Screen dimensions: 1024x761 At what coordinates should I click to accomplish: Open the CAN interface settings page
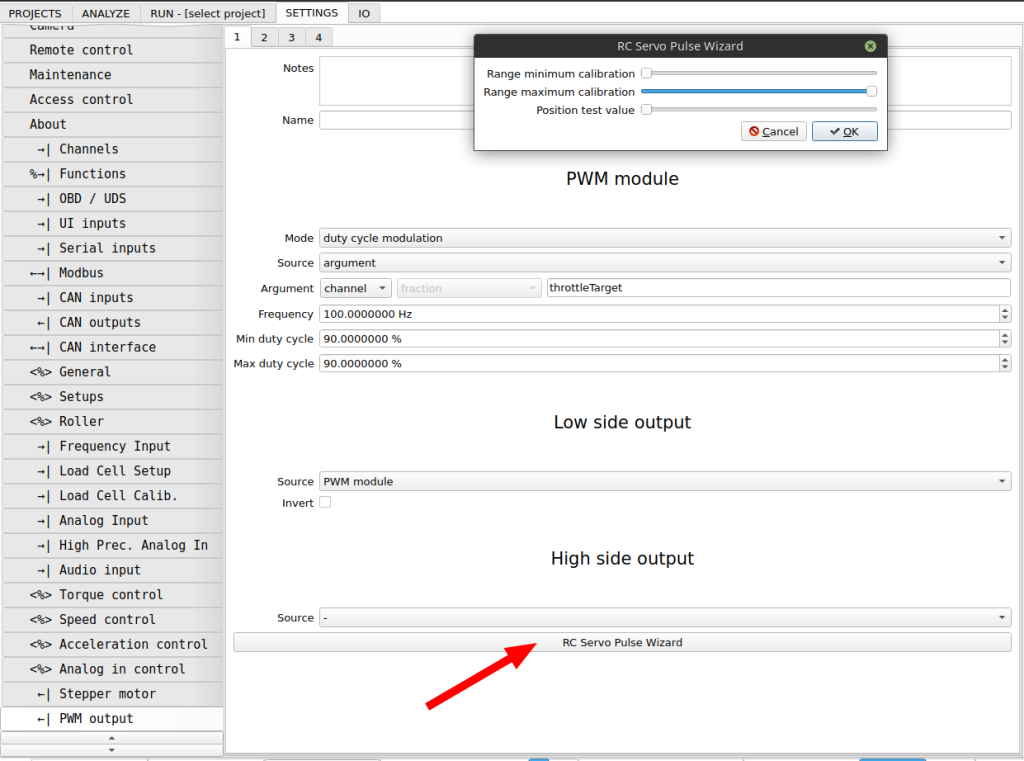pyautogui.click(x=107, y=347)
